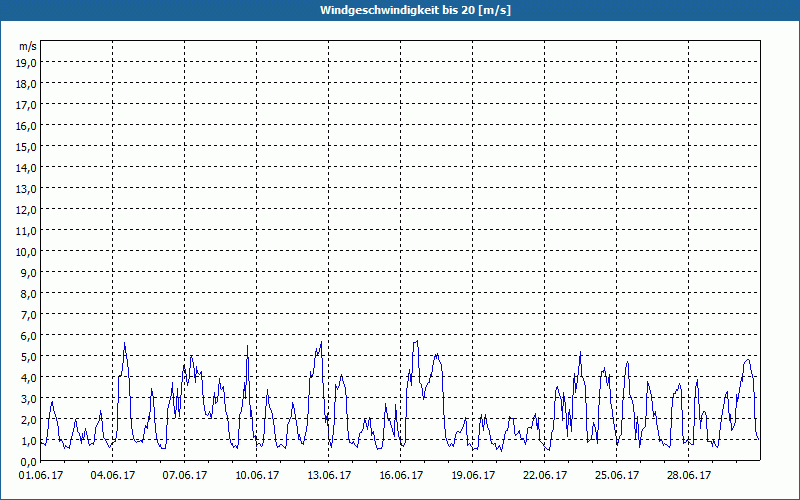Image resolution: width=800 pixels, height=500 pixels.
Task: Select the 1,0 y-axis label
Action: tap(29, 441)
